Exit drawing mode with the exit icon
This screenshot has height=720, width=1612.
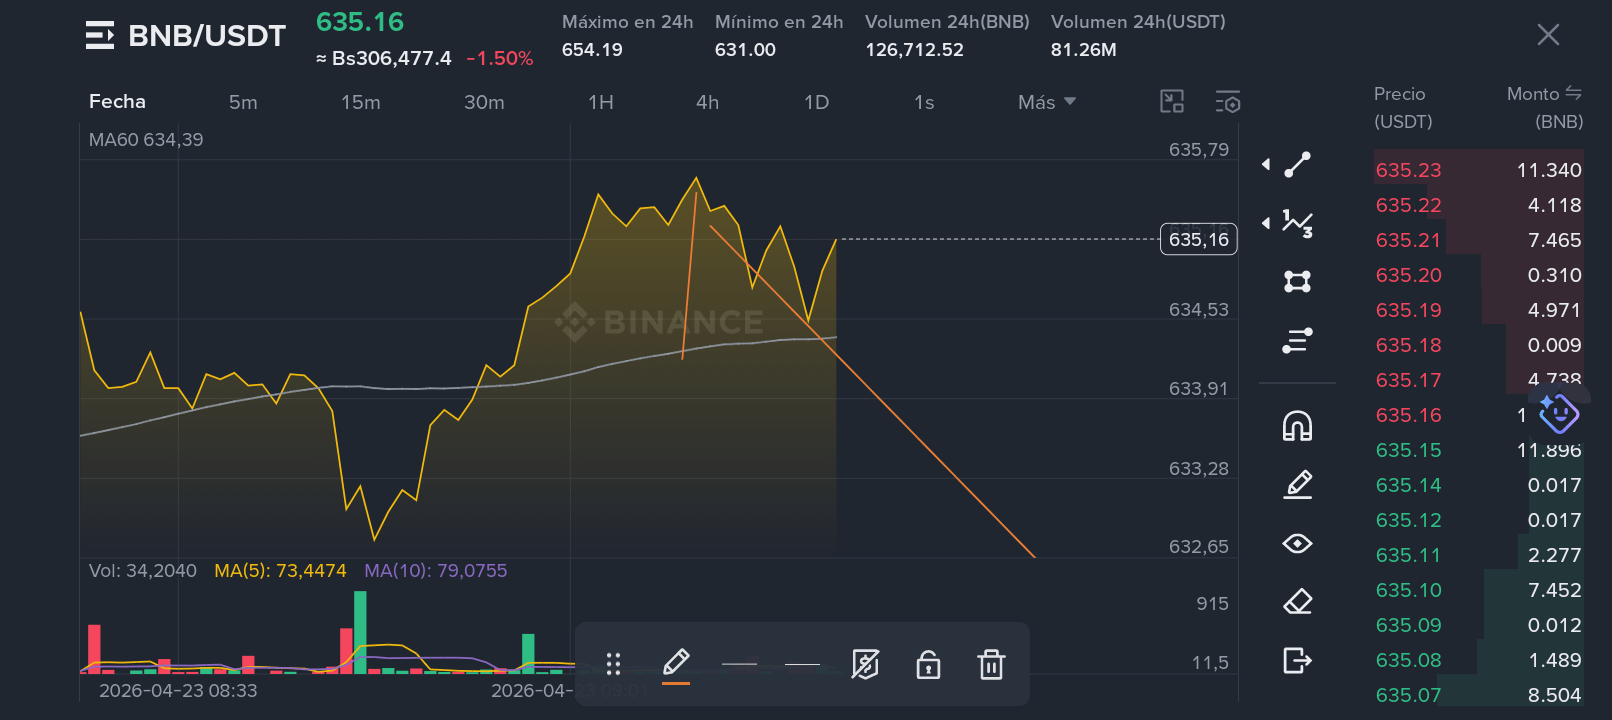1297,660
